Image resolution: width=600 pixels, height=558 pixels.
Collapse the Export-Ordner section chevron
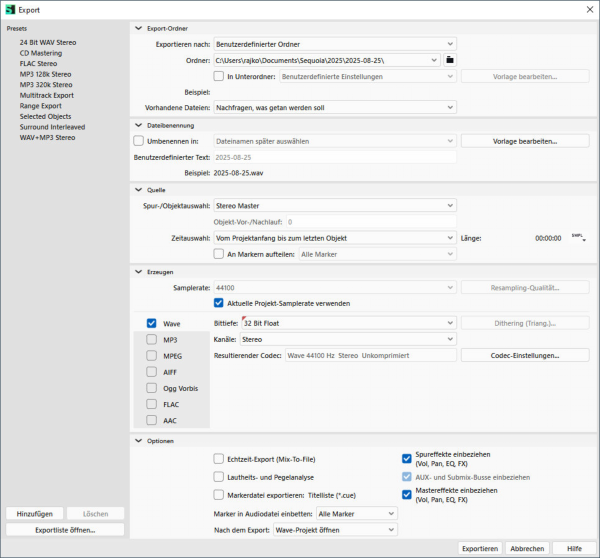138,29
